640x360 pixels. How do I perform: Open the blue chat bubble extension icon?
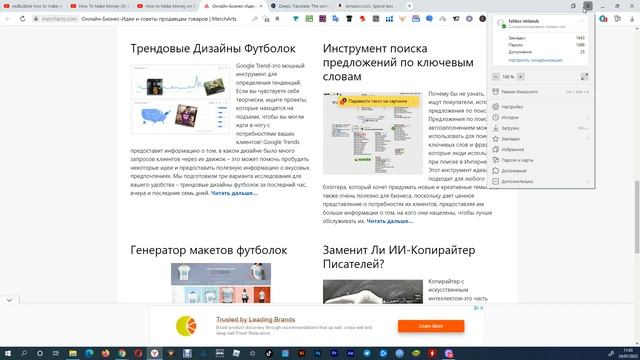click(x=429, y=19)
